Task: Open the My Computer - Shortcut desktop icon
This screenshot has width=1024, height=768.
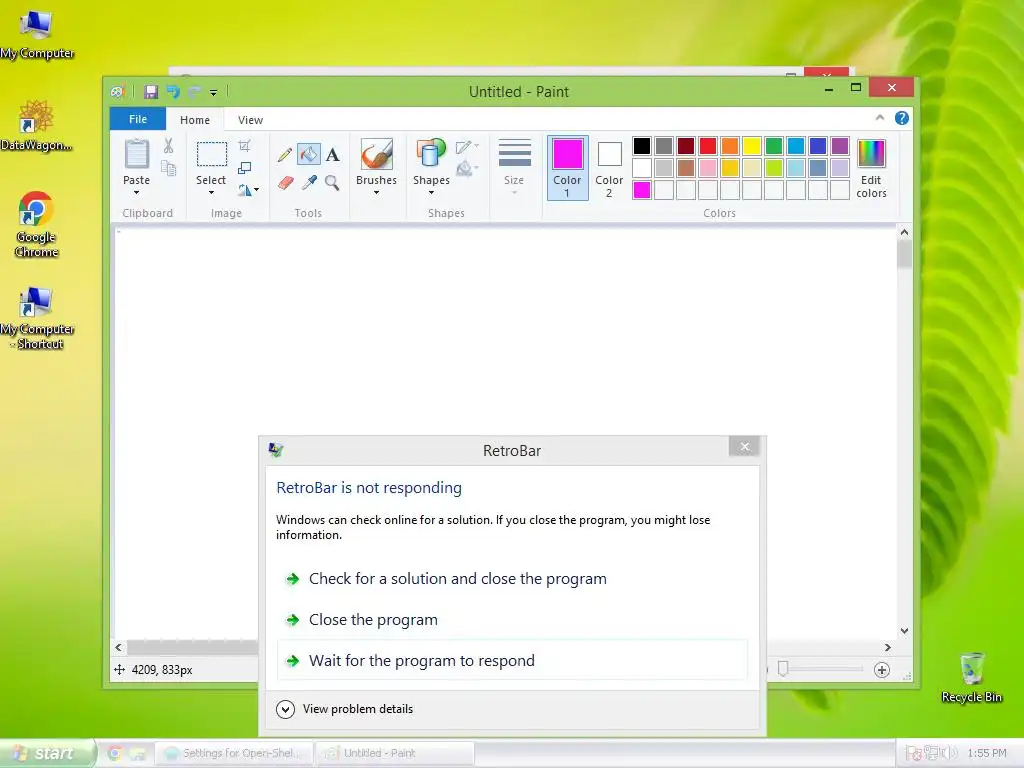Action: (37, 318)
